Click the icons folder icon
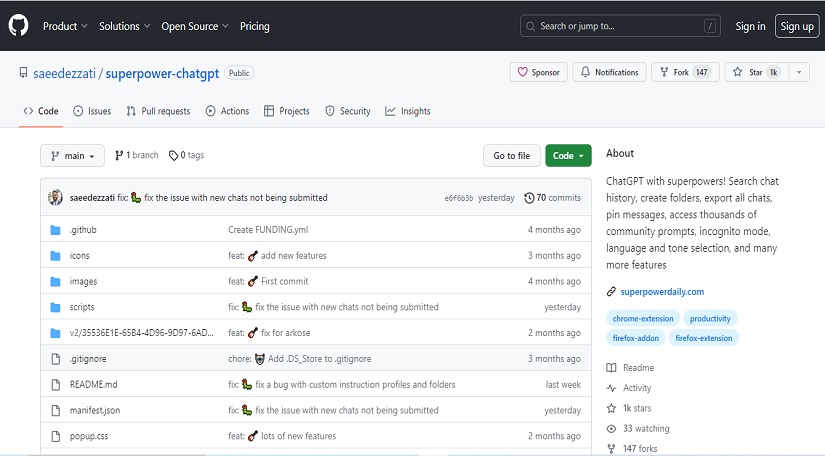The image size is (825, 456). click(55, 256)
